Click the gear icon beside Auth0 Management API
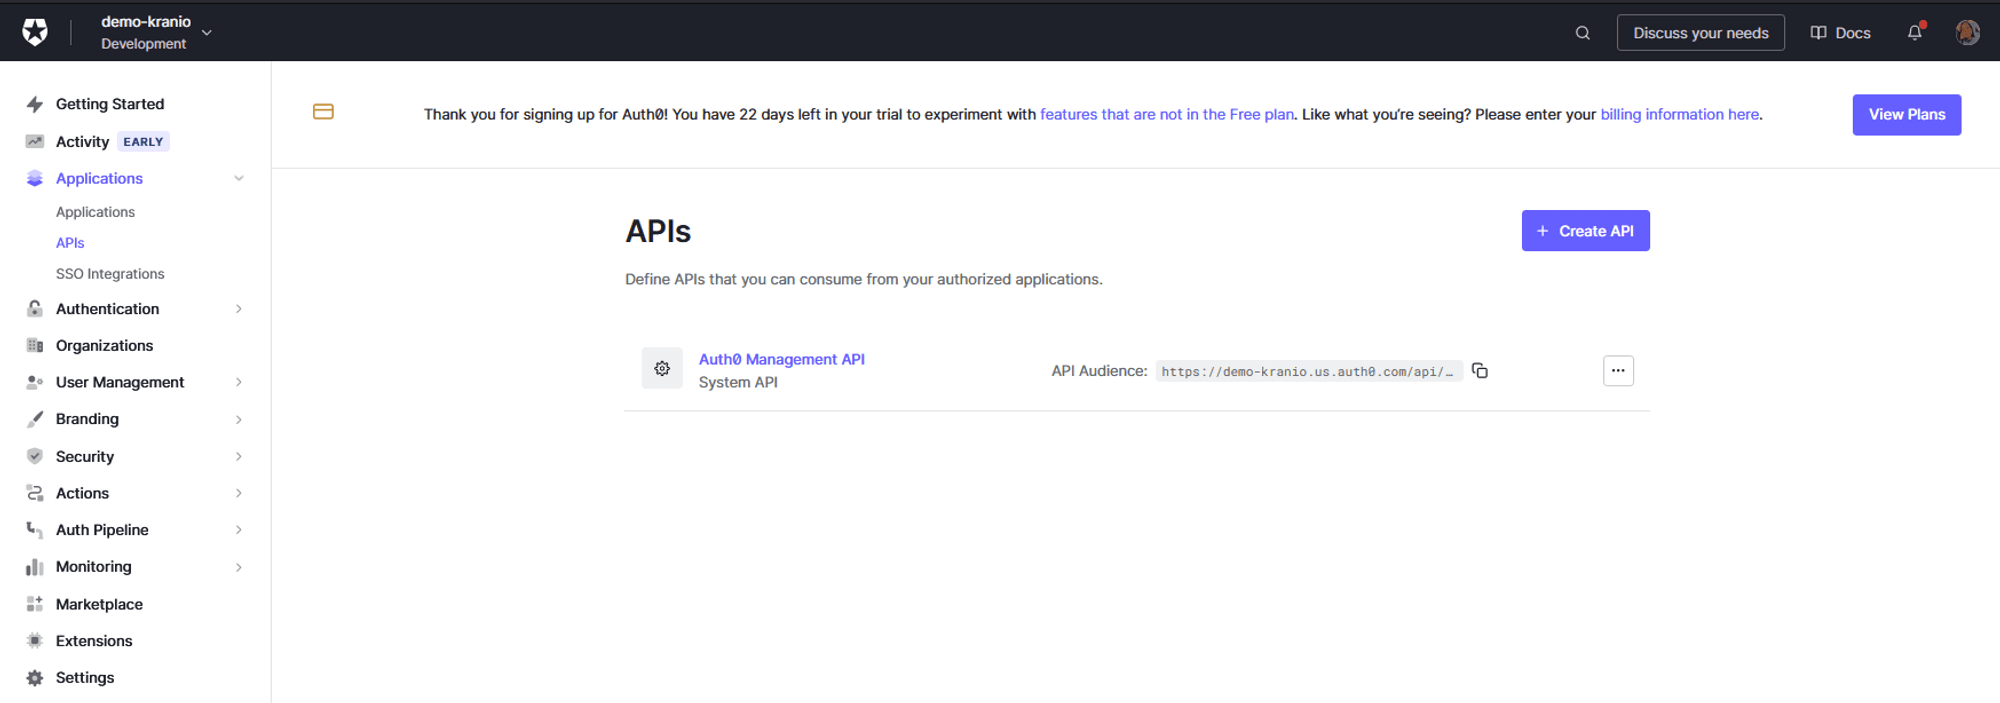The height and width of the screenshot is (703, 2000). click(662, 369)
